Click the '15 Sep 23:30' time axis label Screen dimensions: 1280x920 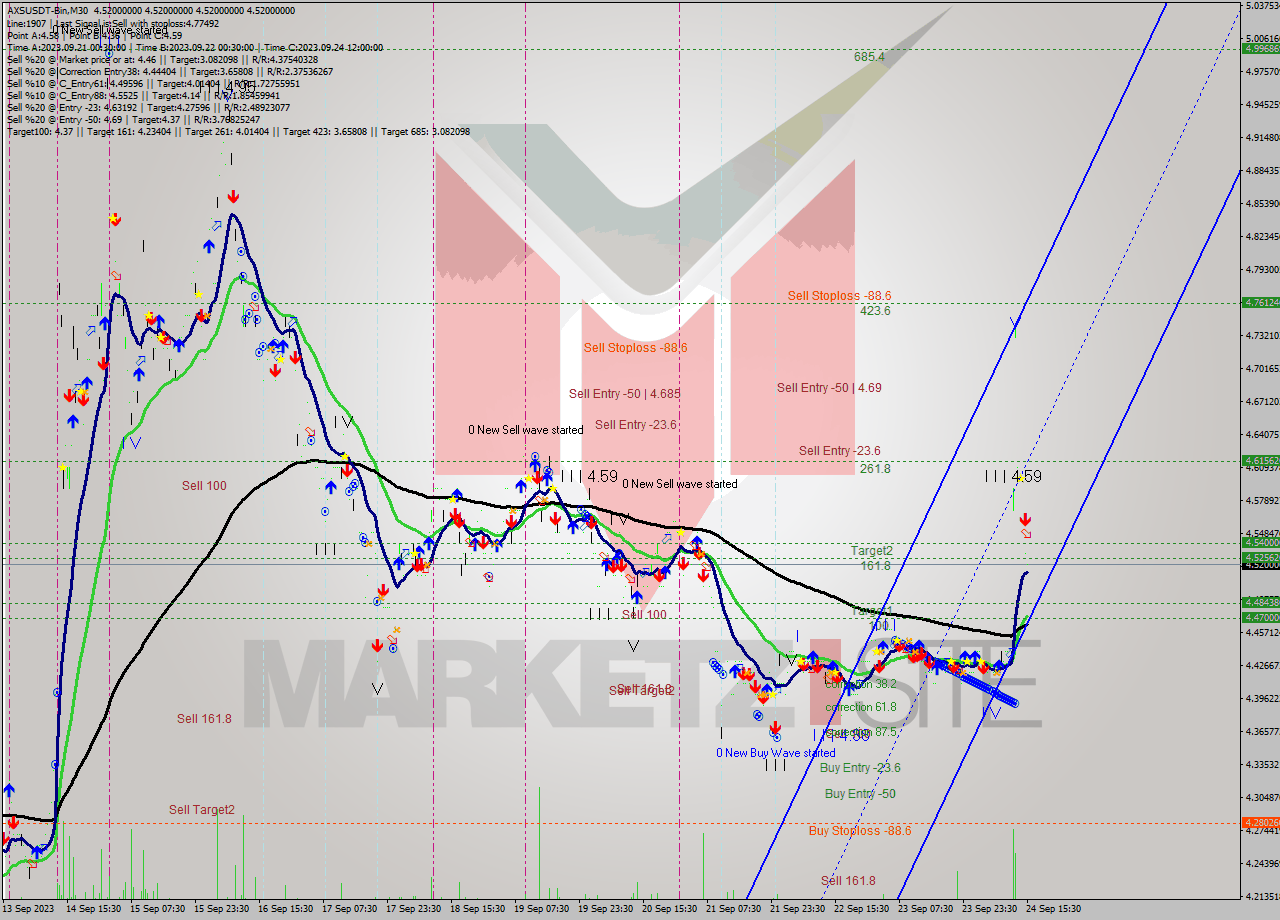pyautogui.click(x=223, y=909)
